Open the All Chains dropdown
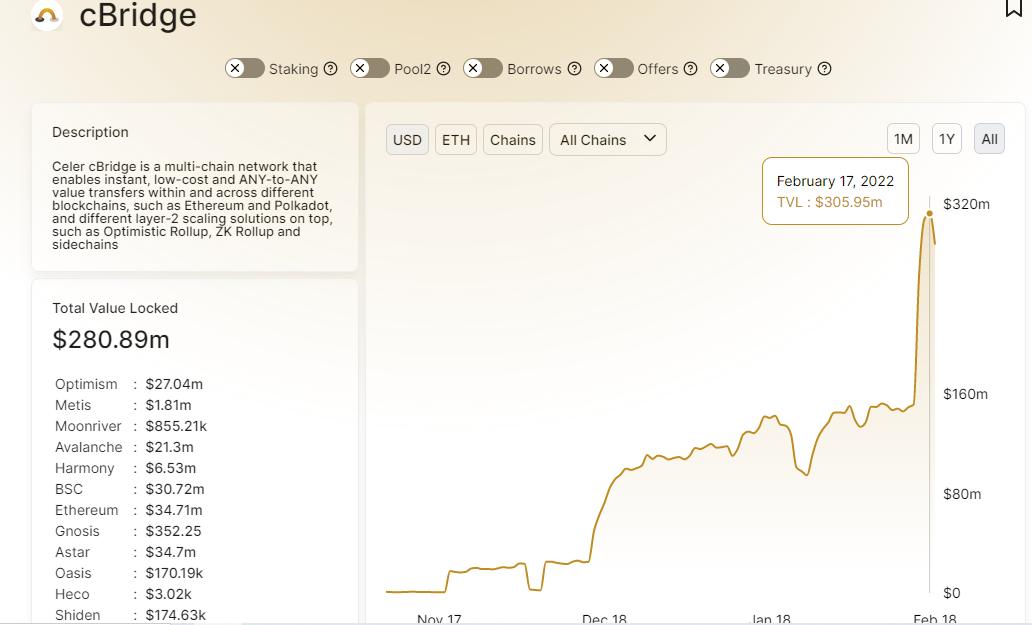Image resolution: width=1032 pixels, height=625 pixels. 607,140
